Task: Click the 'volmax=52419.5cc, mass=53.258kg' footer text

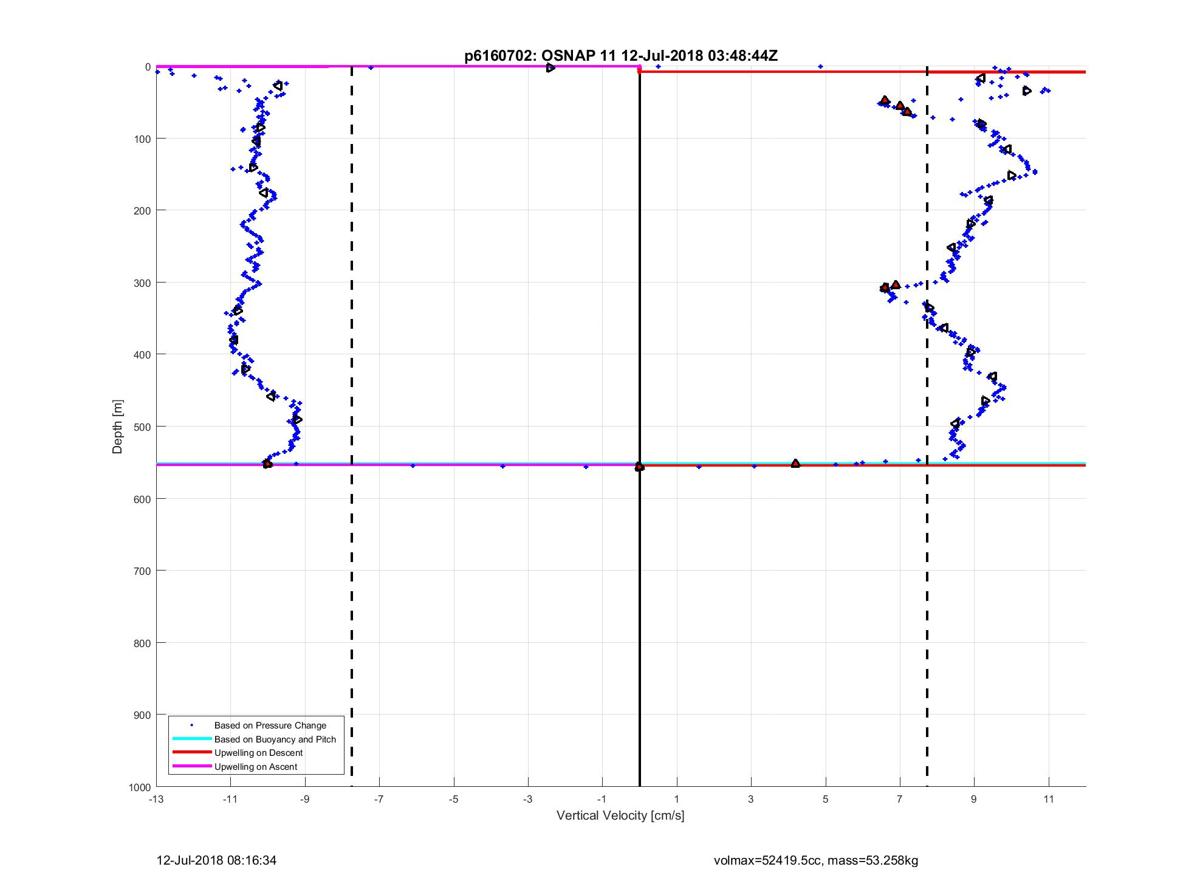Action: tap(816, 859)
